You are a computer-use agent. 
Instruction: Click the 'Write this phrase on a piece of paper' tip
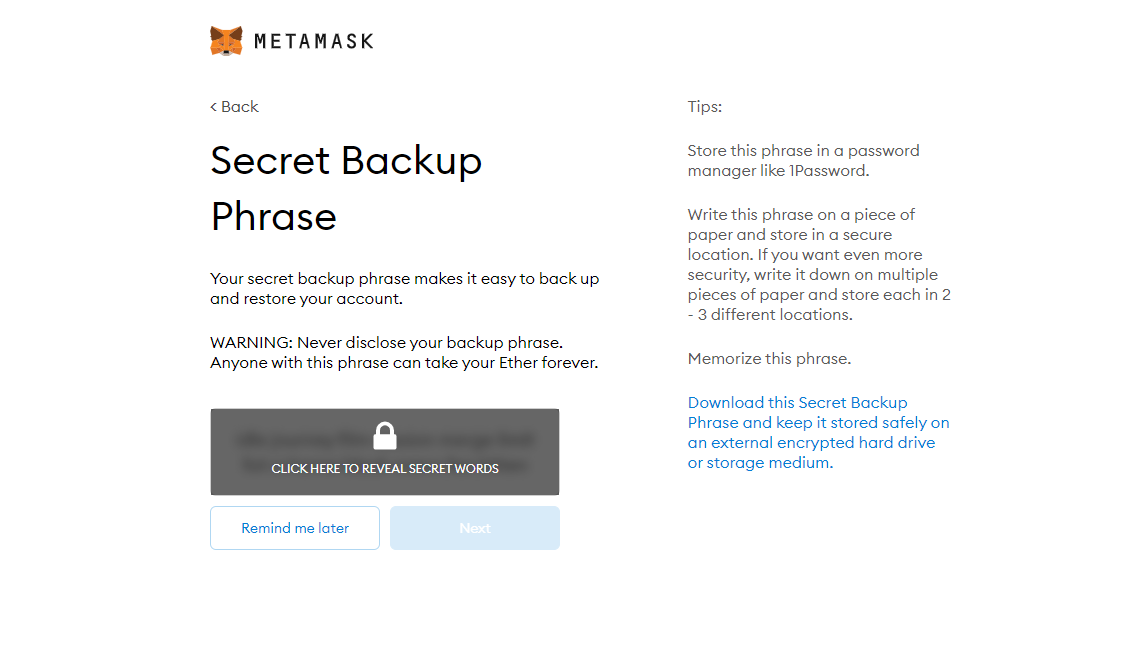pyautogui.click(x=819, y=264)
